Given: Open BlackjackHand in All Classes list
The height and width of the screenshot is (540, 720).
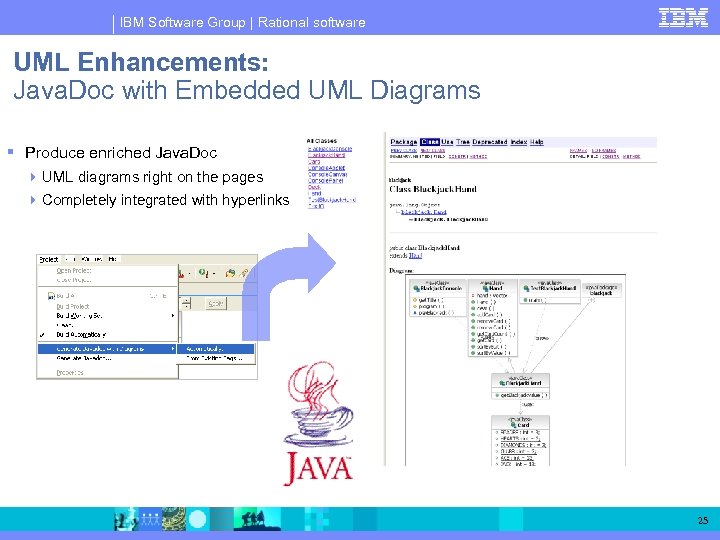Looking at the screenshot, I should pos(326,155).
